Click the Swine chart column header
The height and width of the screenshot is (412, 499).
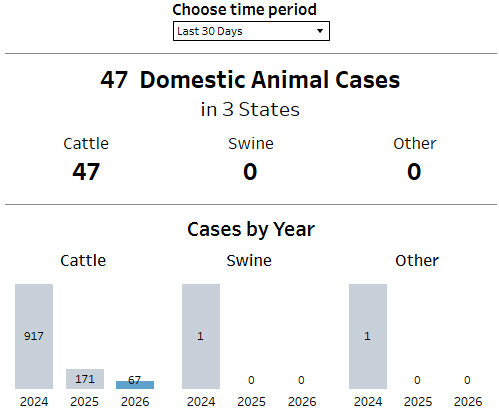coord(249,260)
